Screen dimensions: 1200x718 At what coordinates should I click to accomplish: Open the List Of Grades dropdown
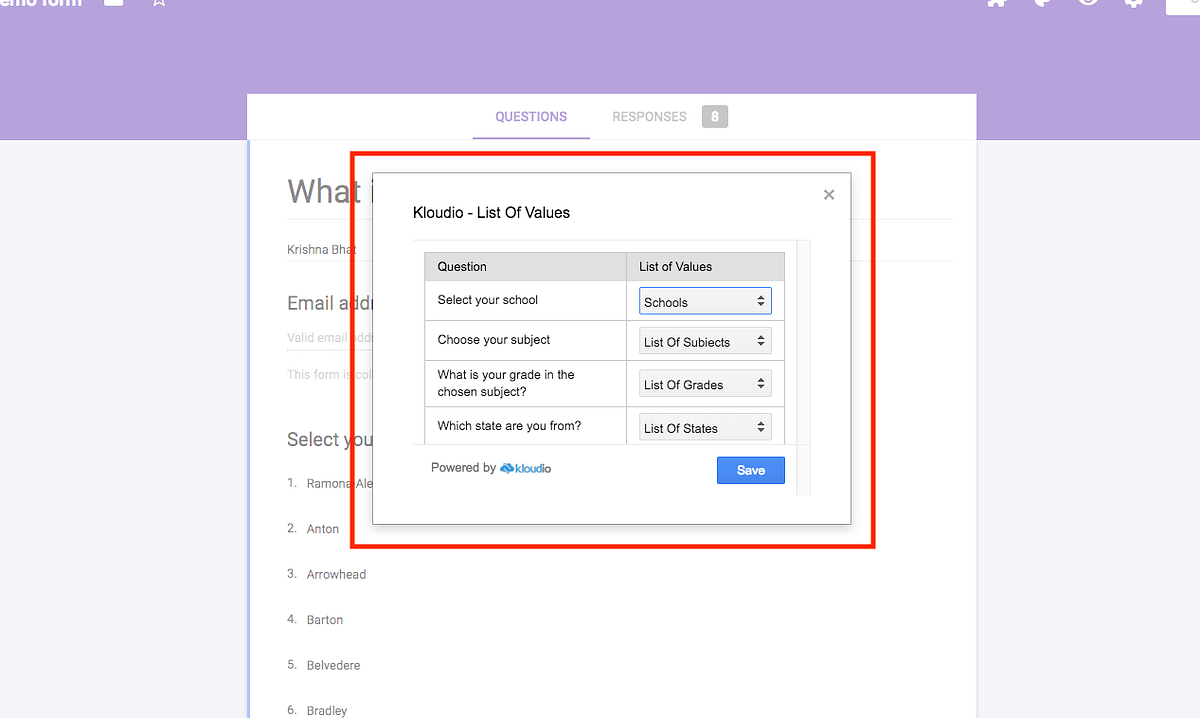coord(705,384)
